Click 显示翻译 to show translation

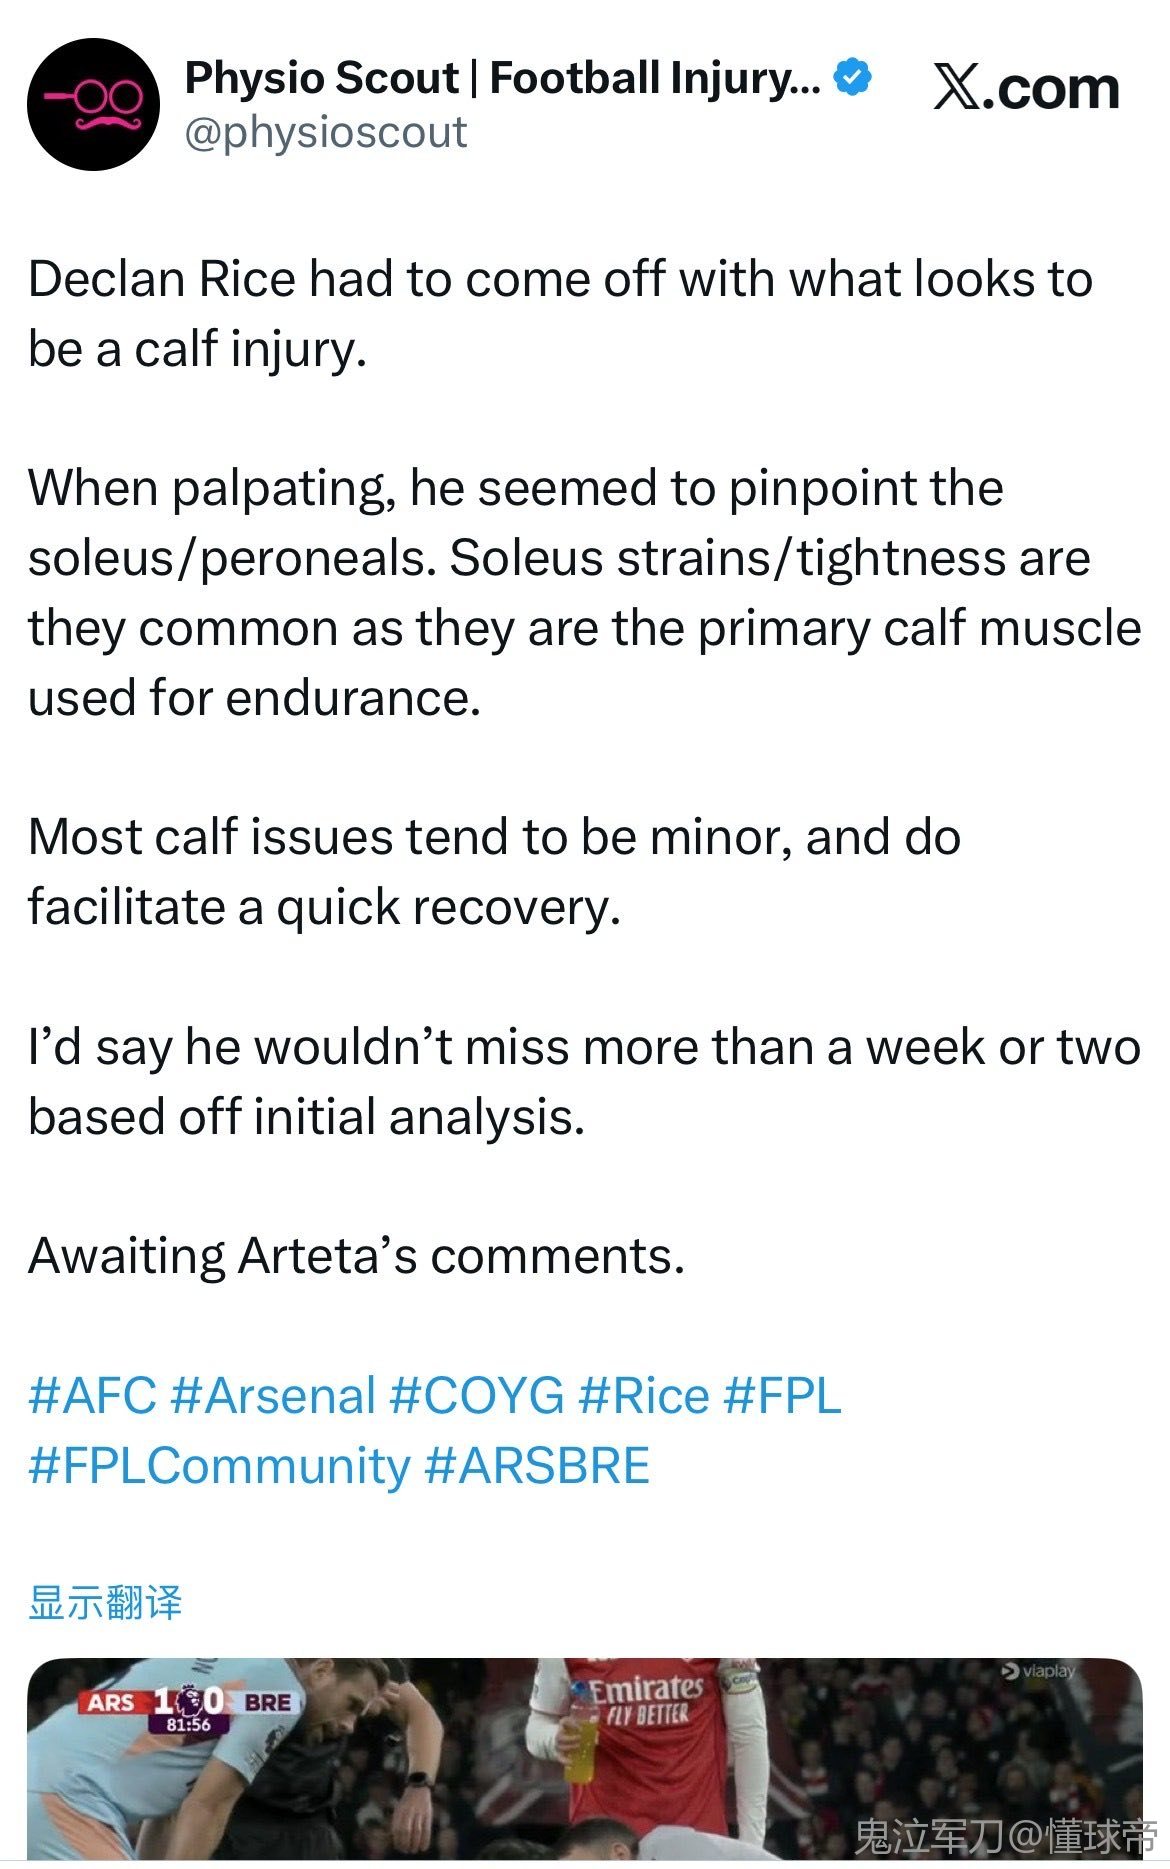tap(105, 1602)
